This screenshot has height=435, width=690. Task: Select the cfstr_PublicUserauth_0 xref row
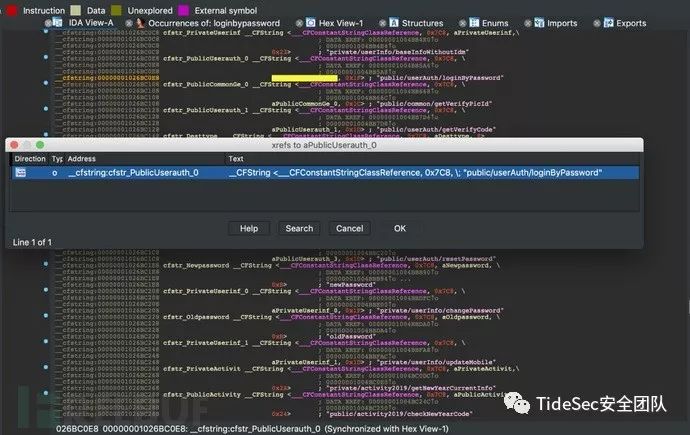325,172
